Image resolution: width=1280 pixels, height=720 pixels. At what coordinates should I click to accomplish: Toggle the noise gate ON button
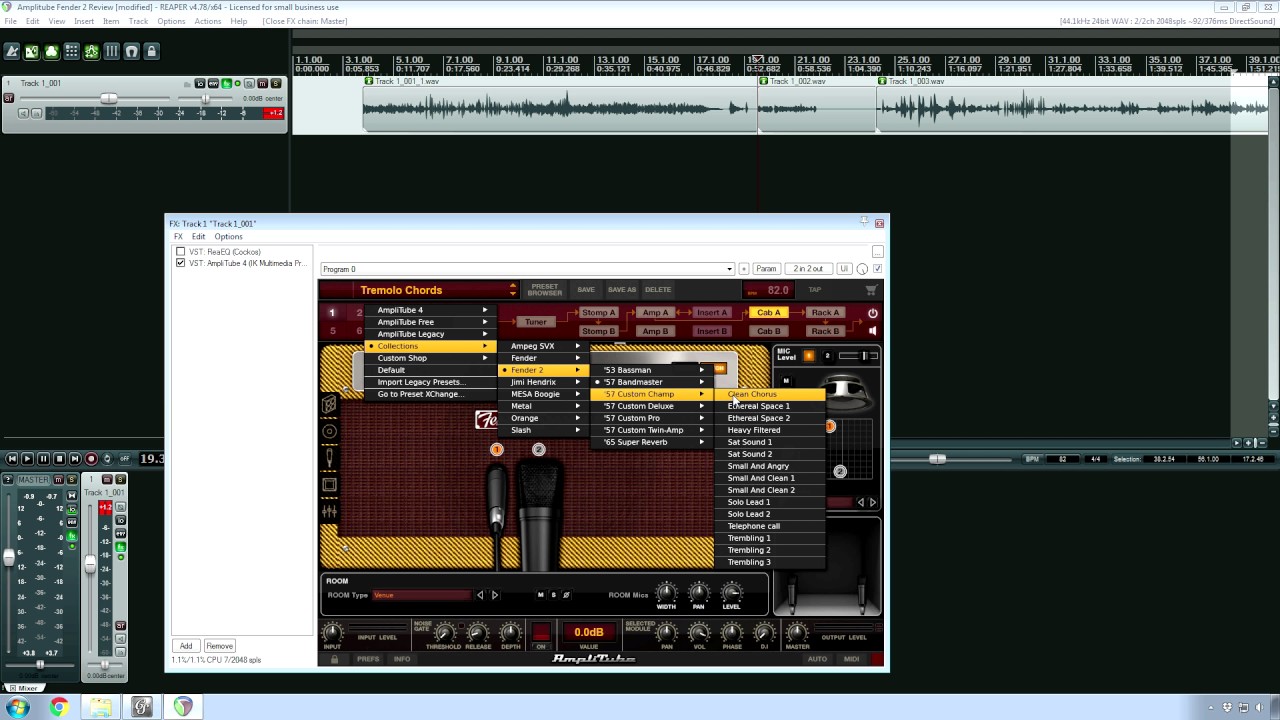[x=541, y=633]
